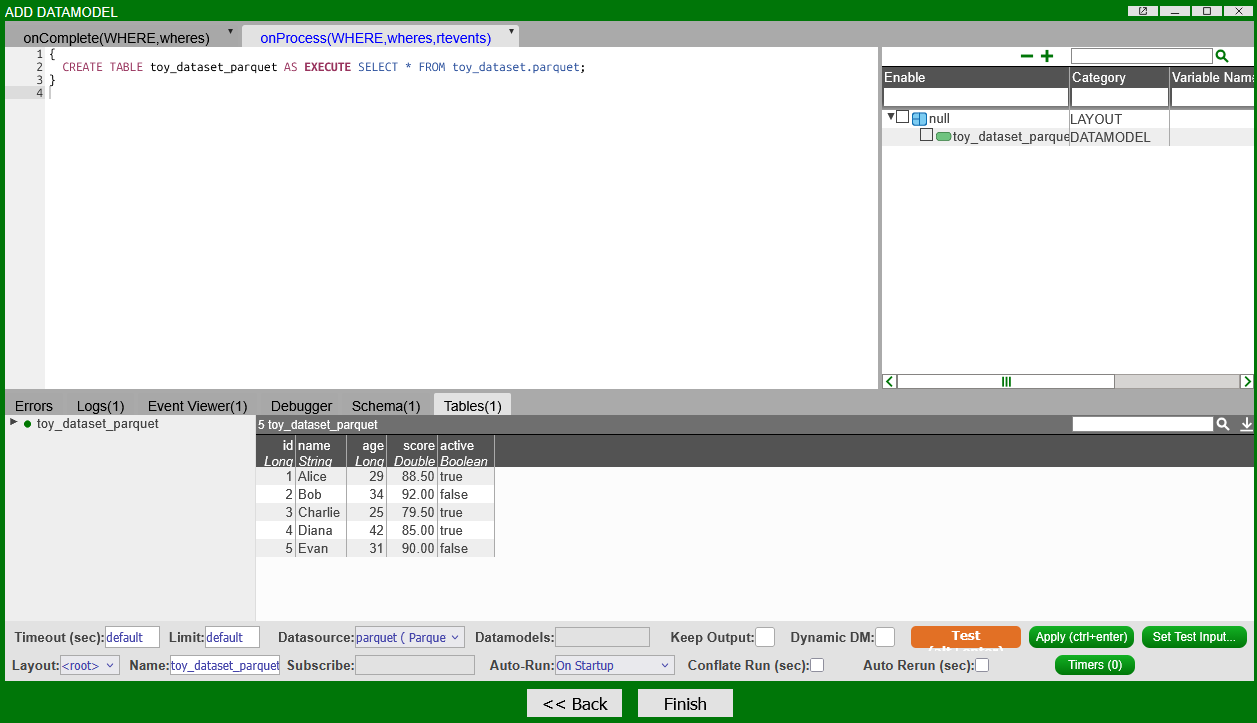Toggle the Dynamic DM checkbox
The image size is (1257, 723).
click(884, 637)
